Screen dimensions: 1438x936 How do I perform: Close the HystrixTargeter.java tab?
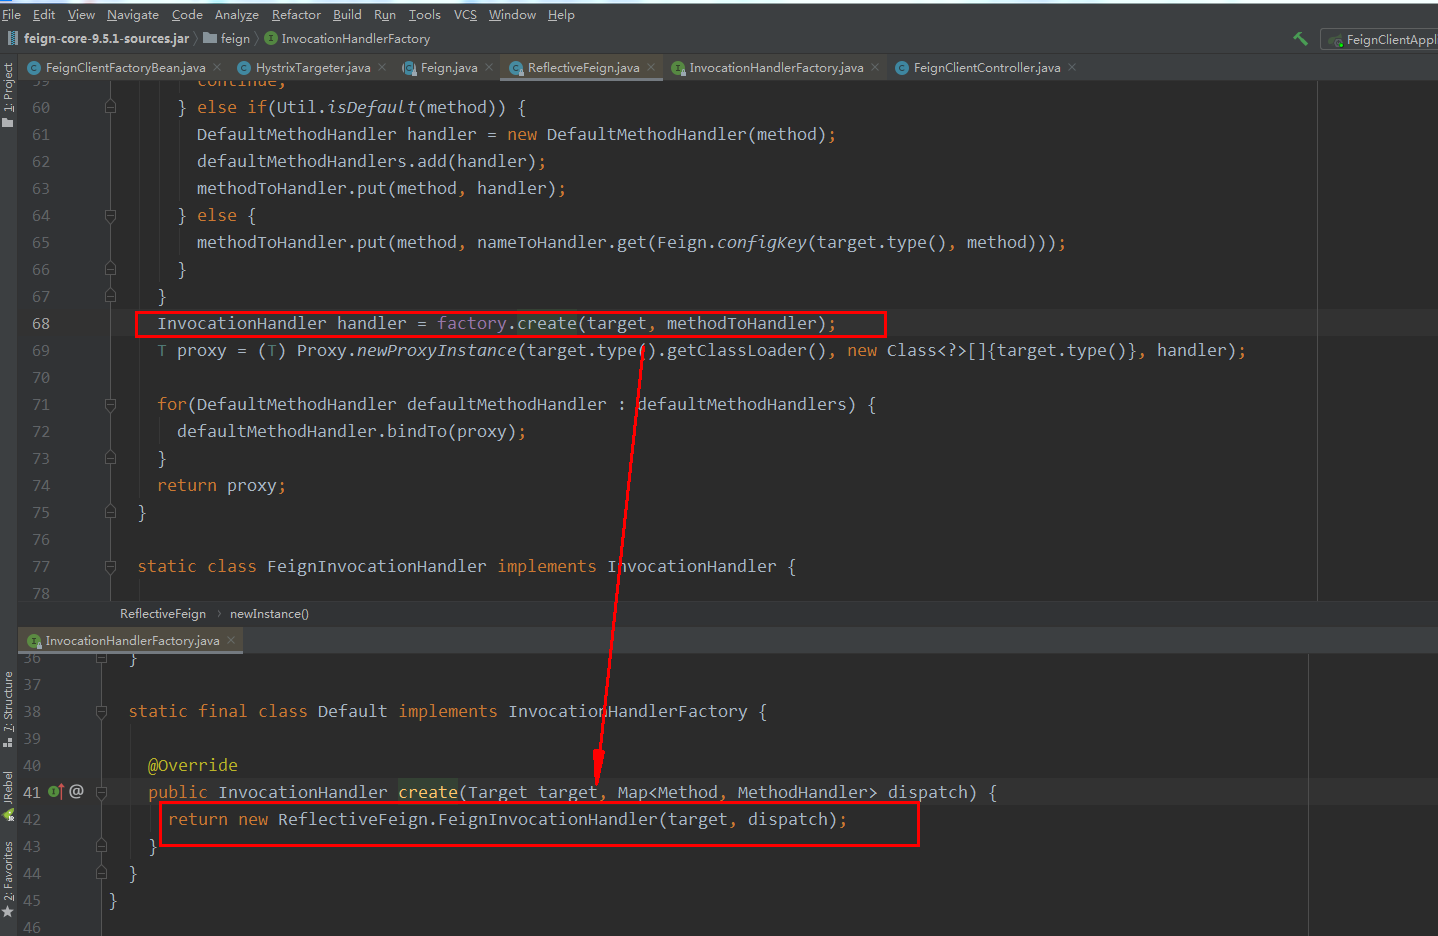(382, 68)
